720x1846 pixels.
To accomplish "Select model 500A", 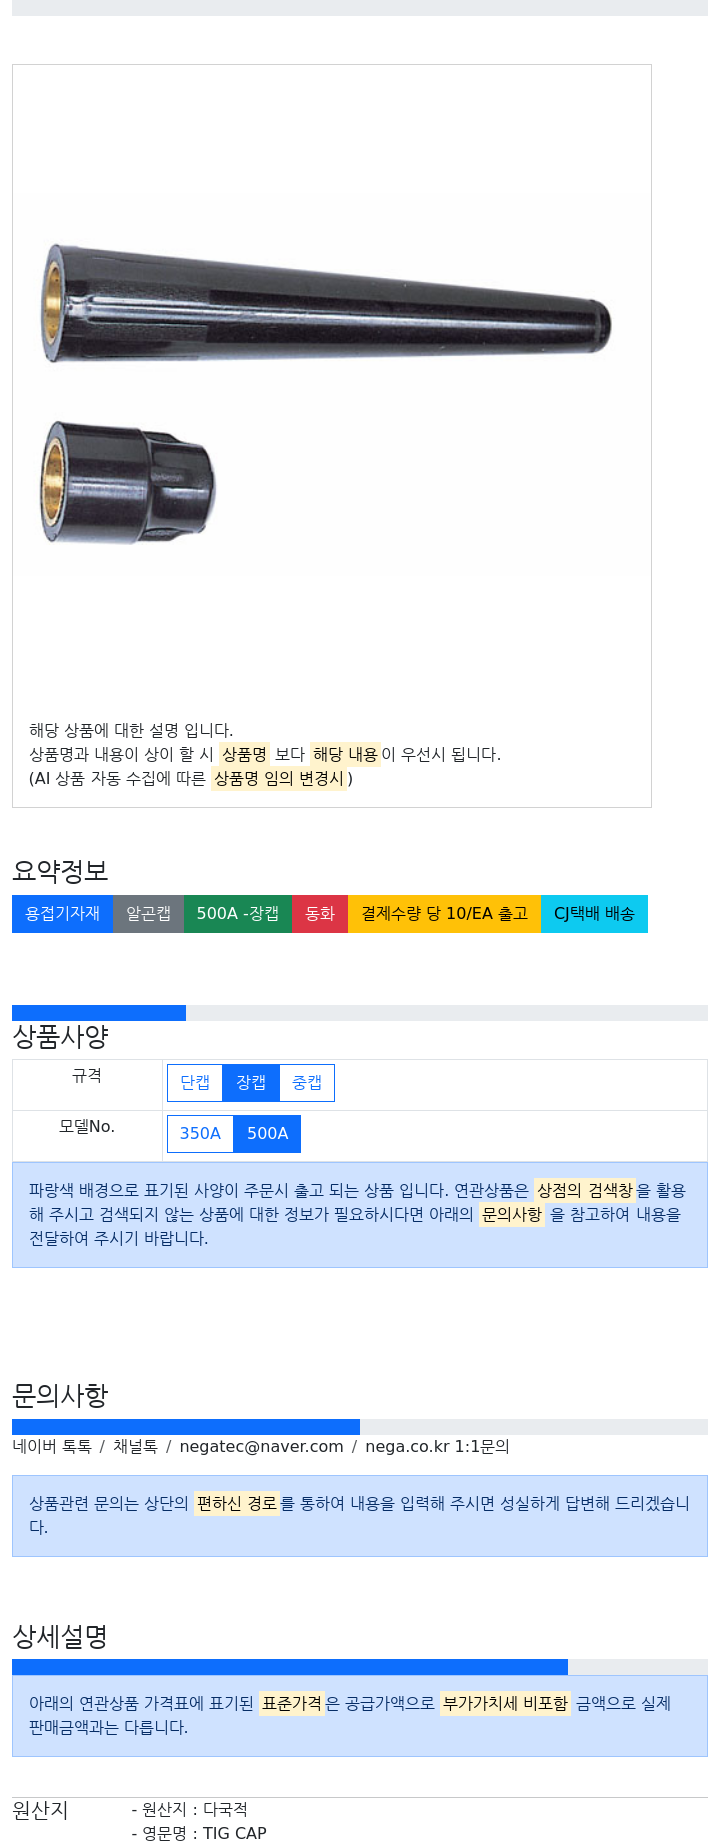I will (x=267, y=1134).
